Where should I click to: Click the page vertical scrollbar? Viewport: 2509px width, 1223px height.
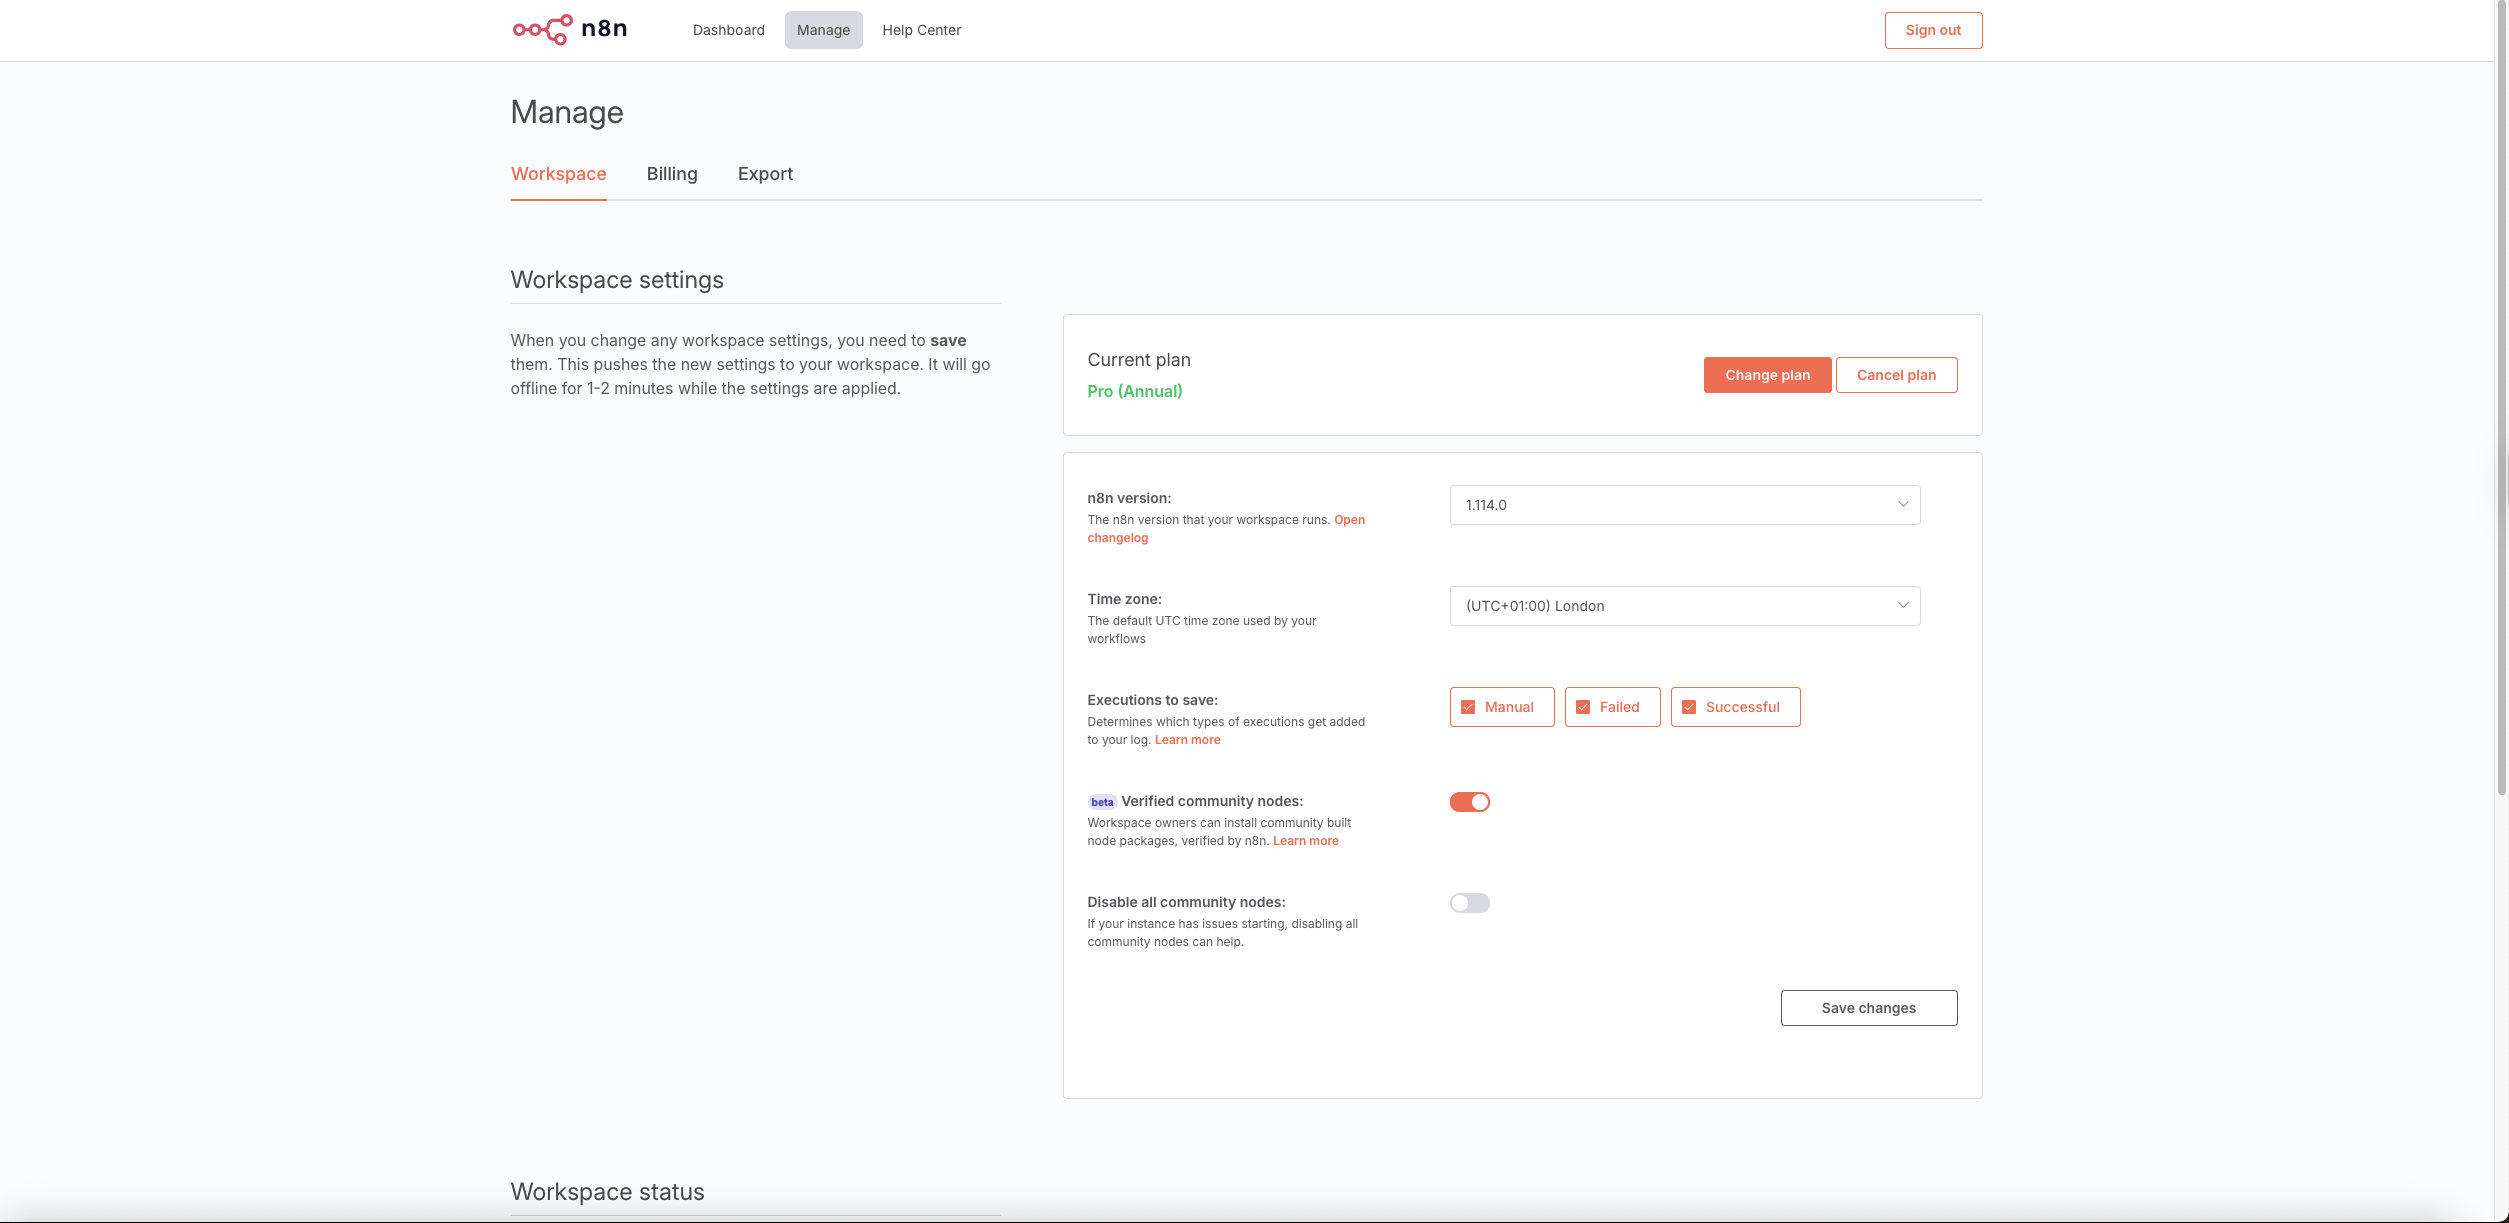click(x=2501, y=400)
